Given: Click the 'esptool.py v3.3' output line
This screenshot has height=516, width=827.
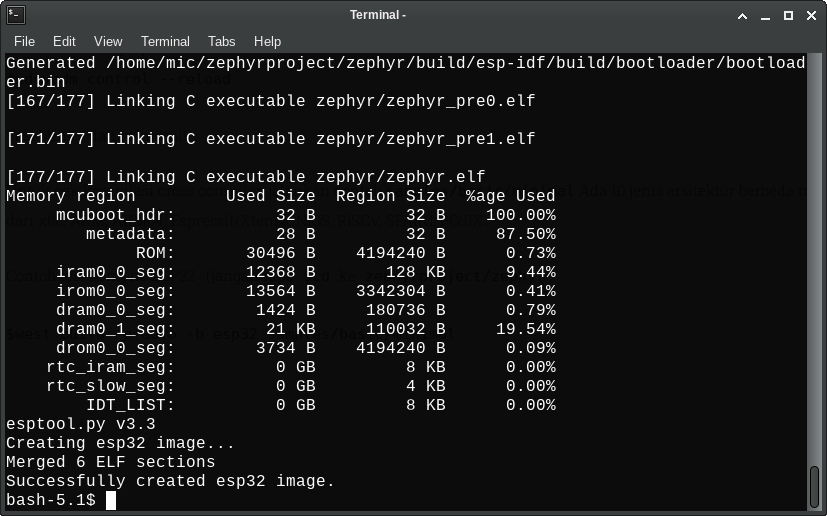Looking at the screenshot, I should click(80, 424).
